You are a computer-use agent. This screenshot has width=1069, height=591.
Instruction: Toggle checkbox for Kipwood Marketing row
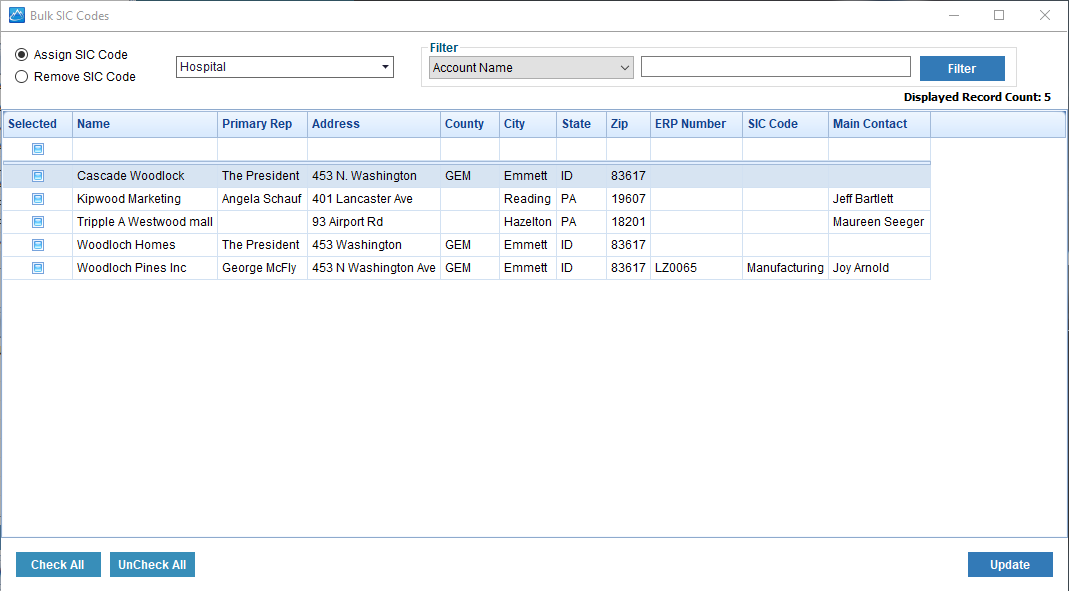click(38, 199)
